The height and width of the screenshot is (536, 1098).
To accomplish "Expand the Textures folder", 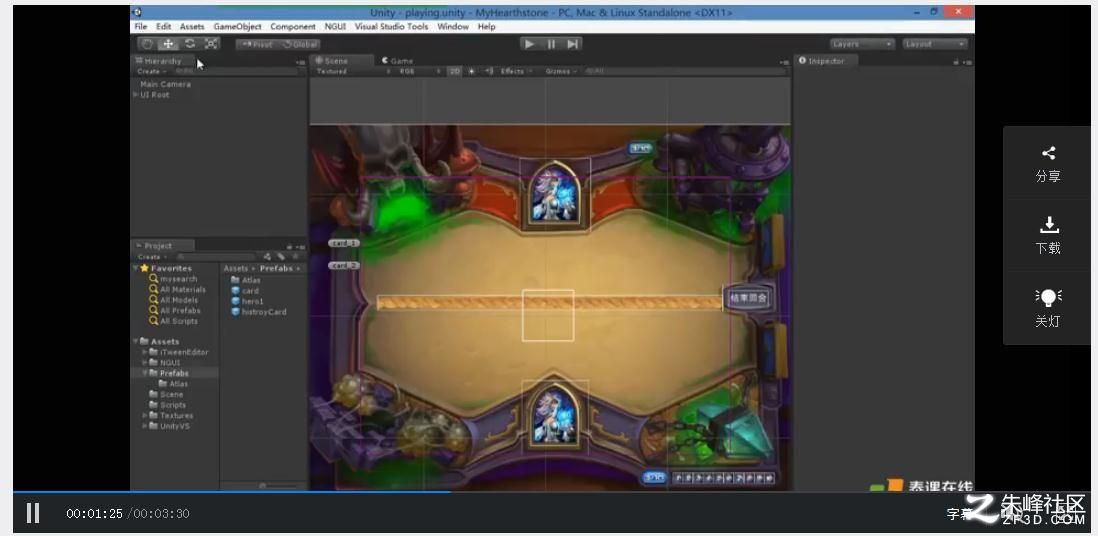I will tap(145, 415).
